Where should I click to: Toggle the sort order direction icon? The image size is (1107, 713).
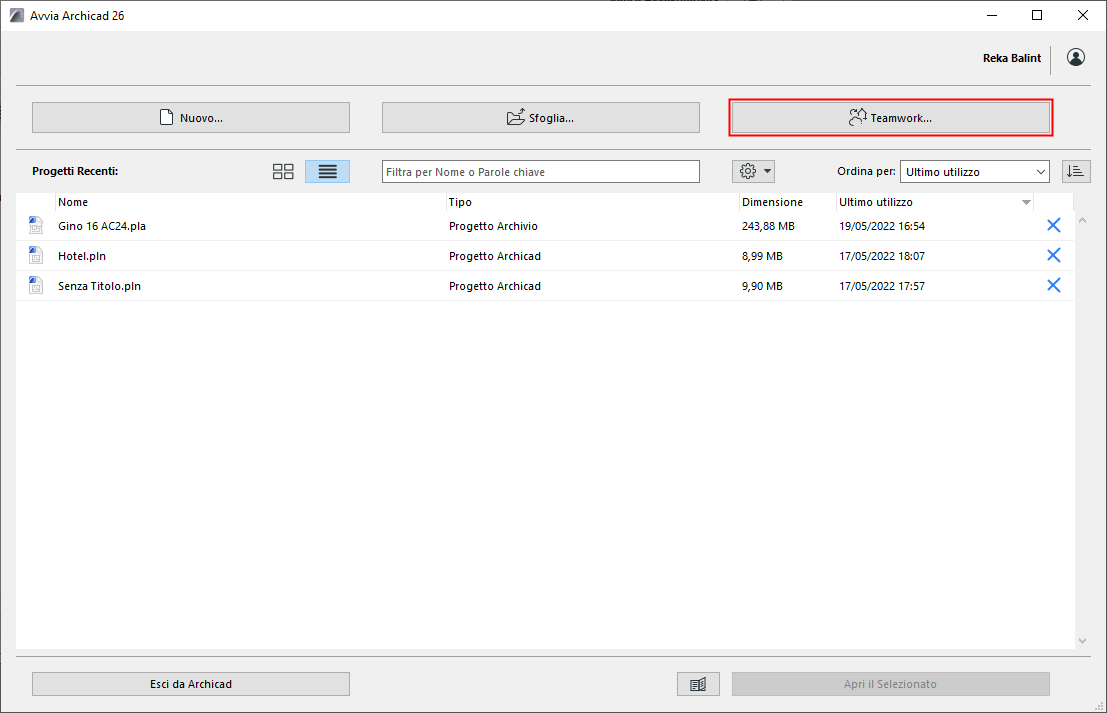pos(1076,172)
